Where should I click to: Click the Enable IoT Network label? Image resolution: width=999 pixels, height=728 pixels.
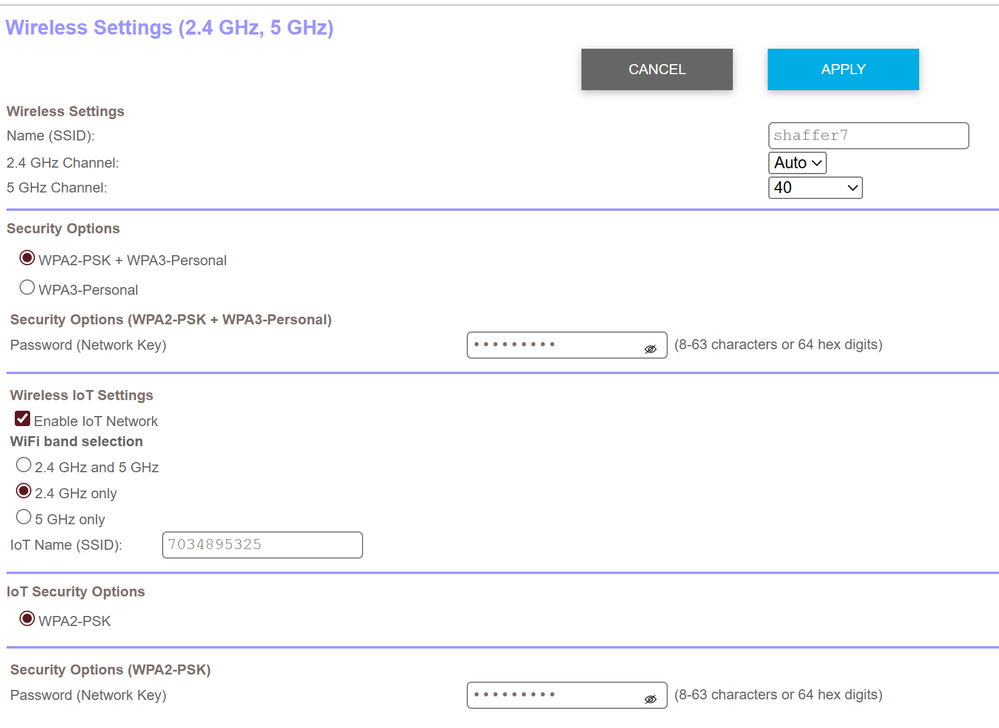pyautogui.click(x=96, y=422)
